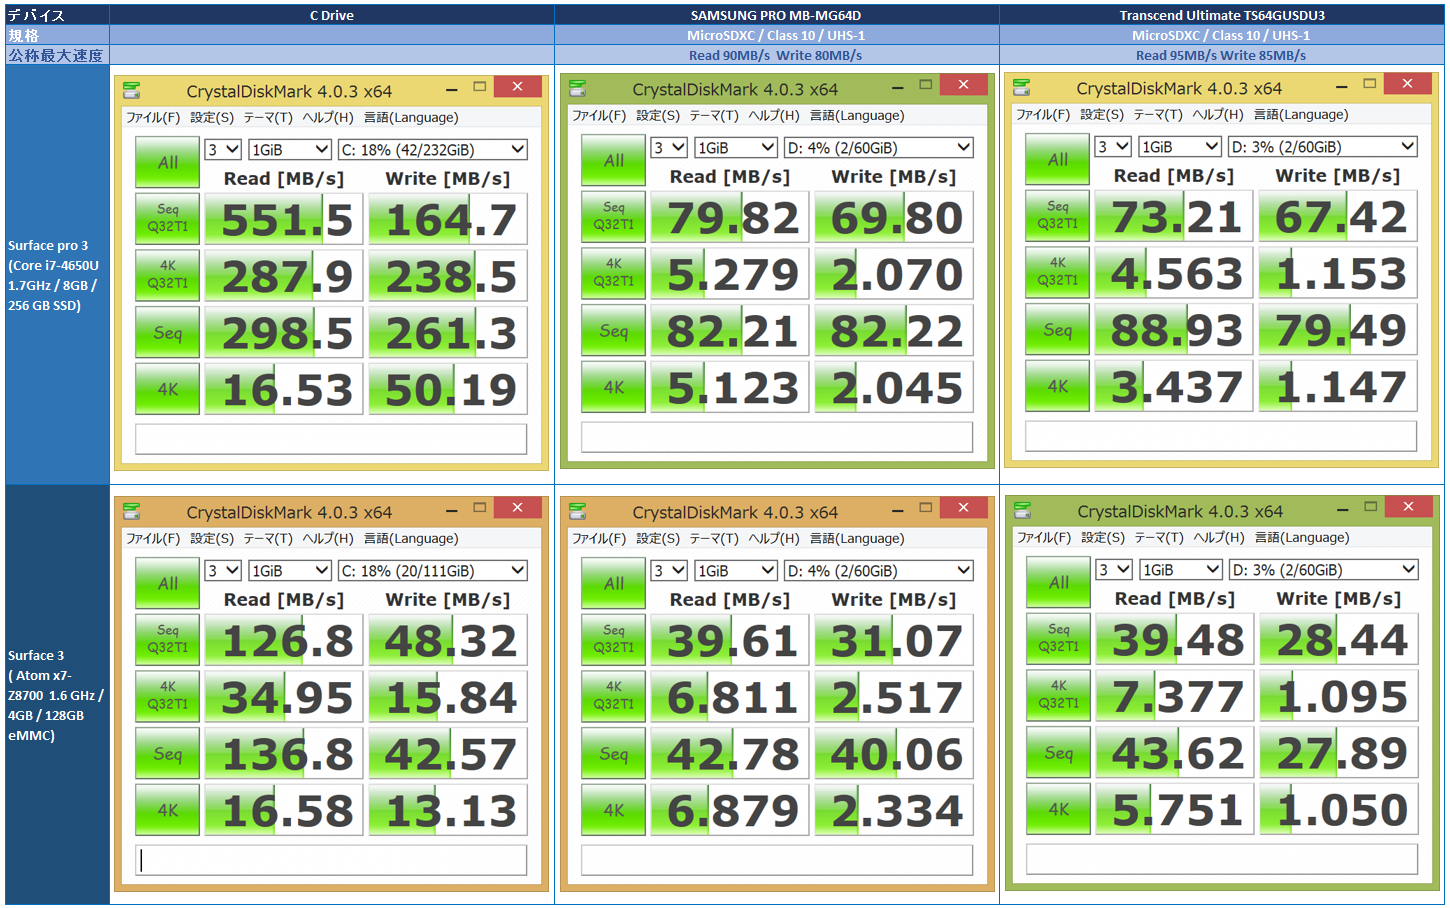1450x908 pixels.
Task: Open test count dropdown in Surface pro 3 C Drive window
Action: tap(223, 150)
